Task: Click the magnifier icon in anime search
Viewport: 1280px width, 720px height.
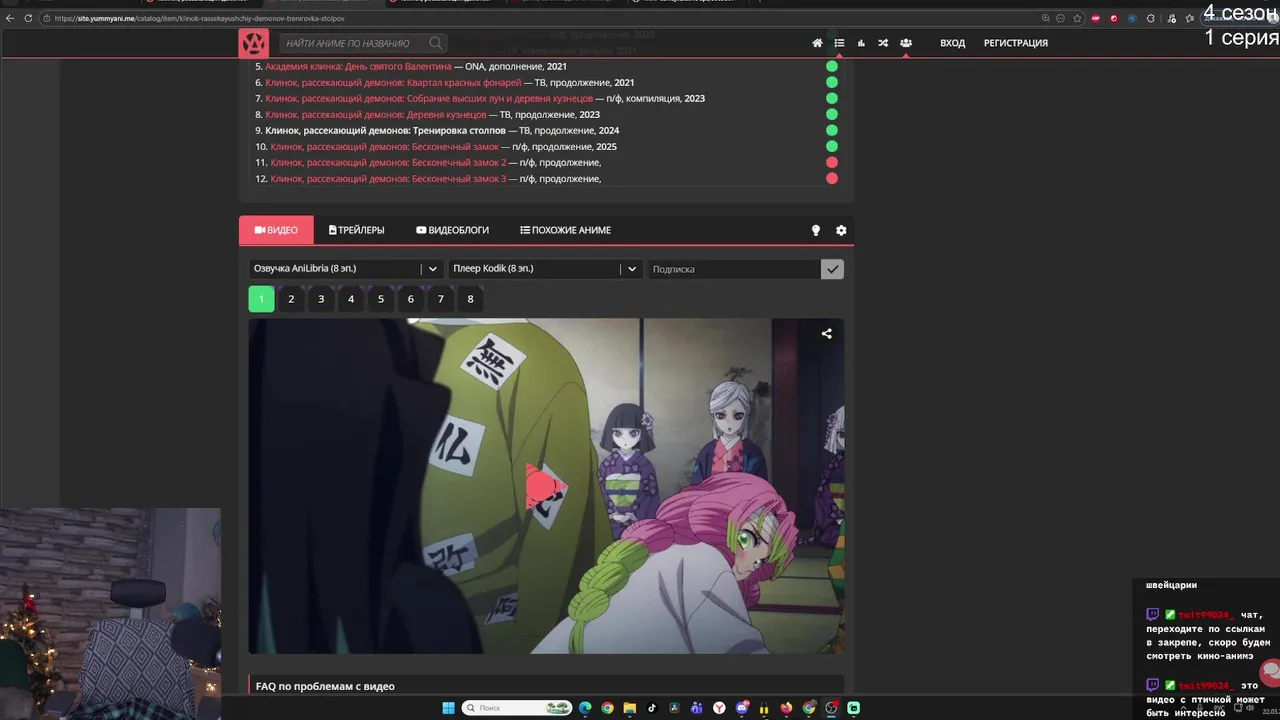Action: point(436,43)
